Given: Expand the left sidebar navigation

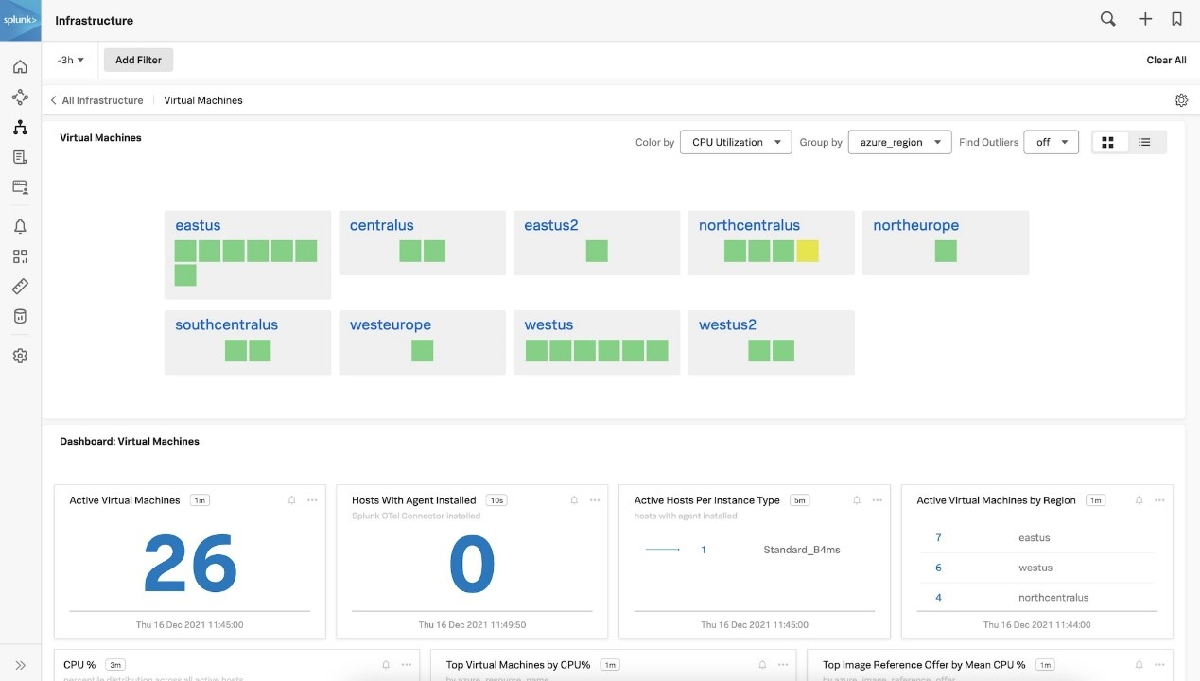Looking at the screenshot, I should [20, 665].
